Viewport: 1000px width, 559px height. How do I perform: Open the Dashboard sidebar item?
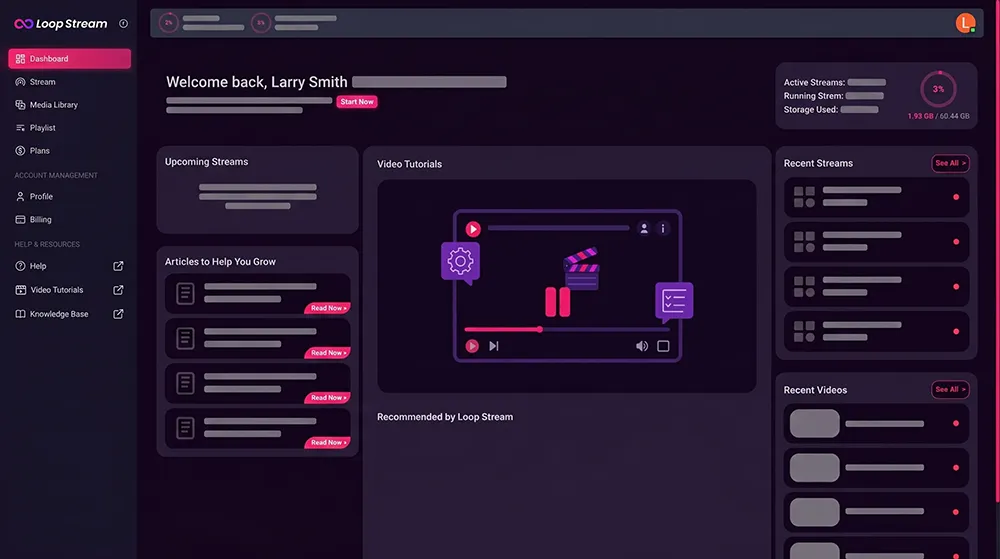[x=70, y=59]
